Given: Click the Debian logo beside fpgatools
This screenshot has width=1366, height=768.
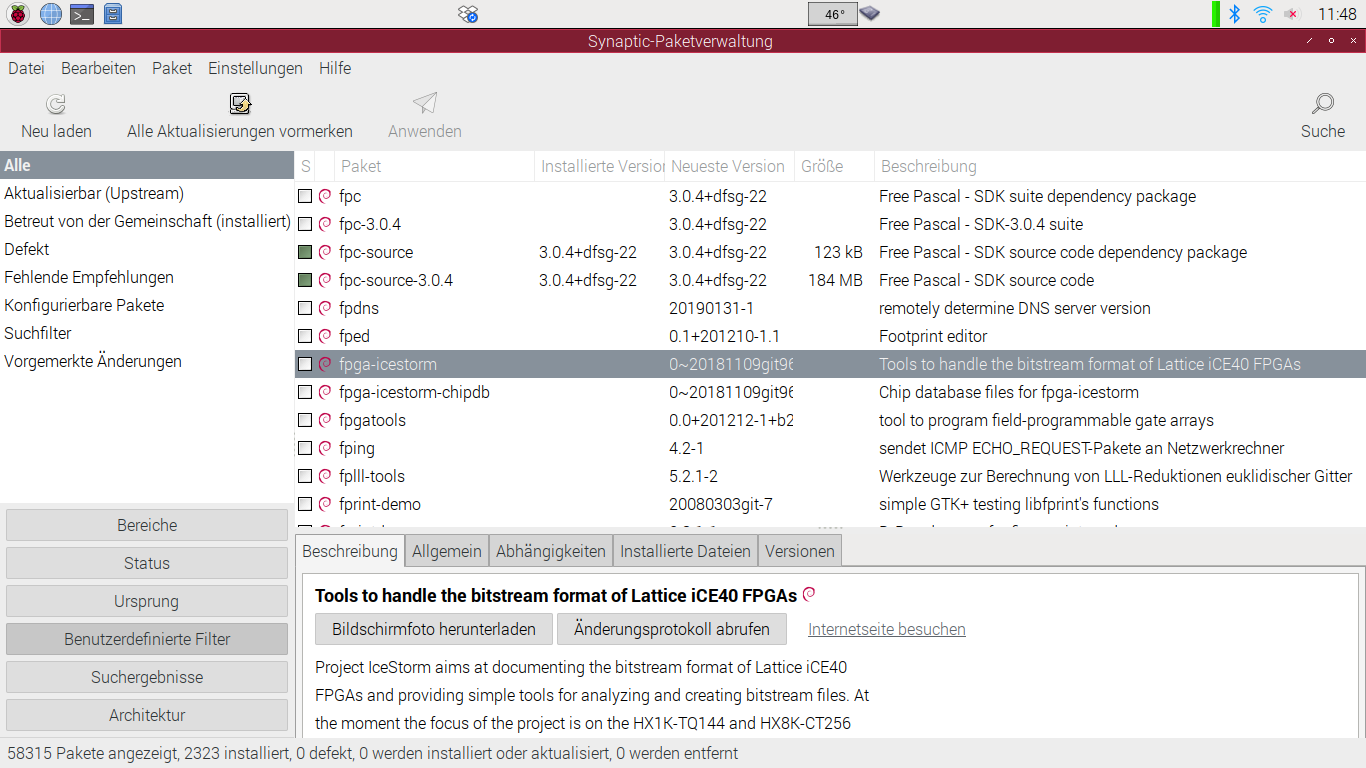Looking at the screenshot, I should [325, 420].
